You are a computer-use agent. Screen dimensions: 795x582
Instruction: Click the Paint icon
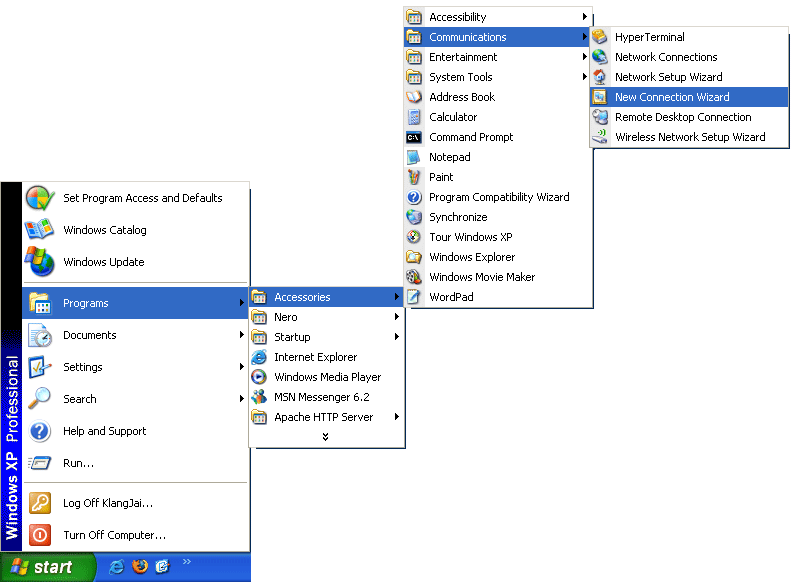(414, 177)
